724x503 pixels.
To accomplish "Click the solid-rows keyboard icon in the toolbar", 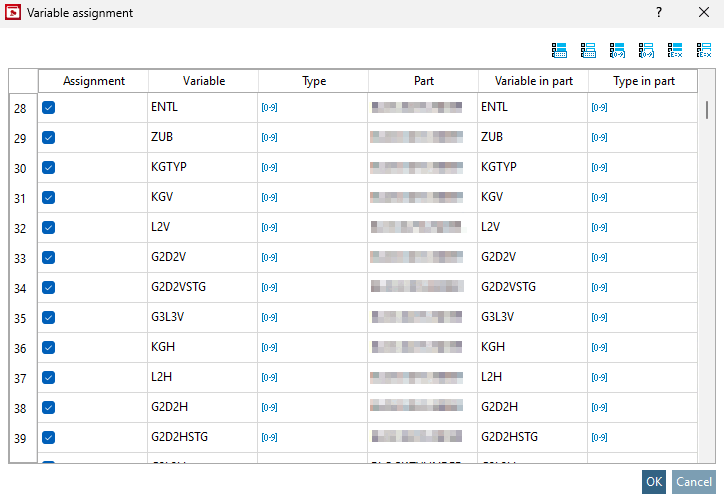I will click(x=559, y=49).
